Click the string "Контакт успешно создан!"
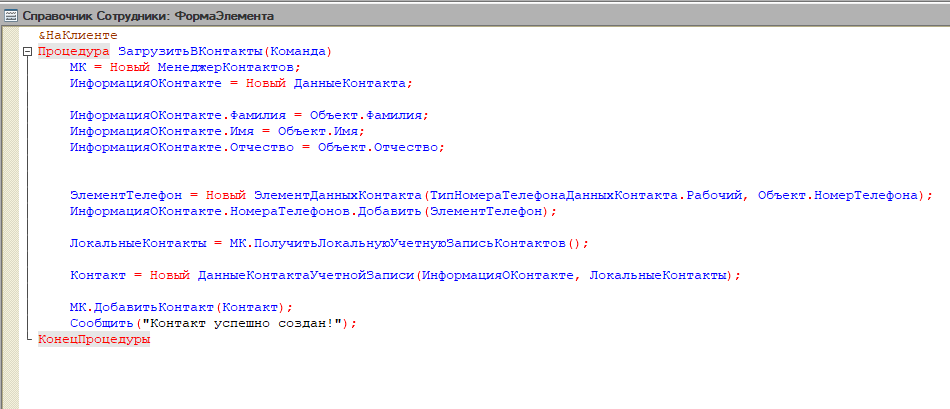 (x=242, y=324)
